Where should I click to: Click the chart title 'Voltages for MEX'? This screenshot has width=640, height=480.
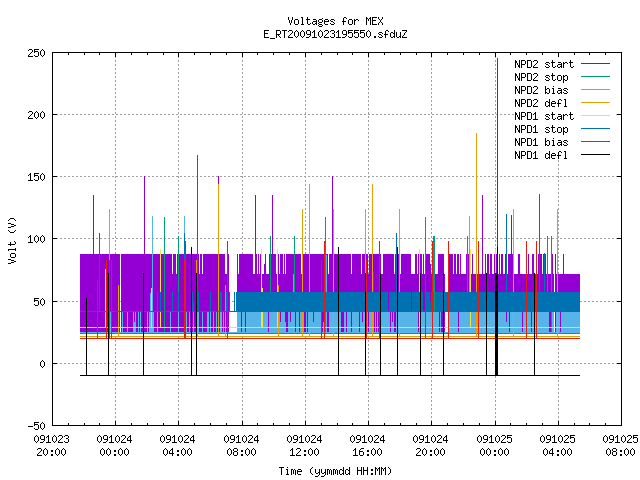click(x=335, y=21)
